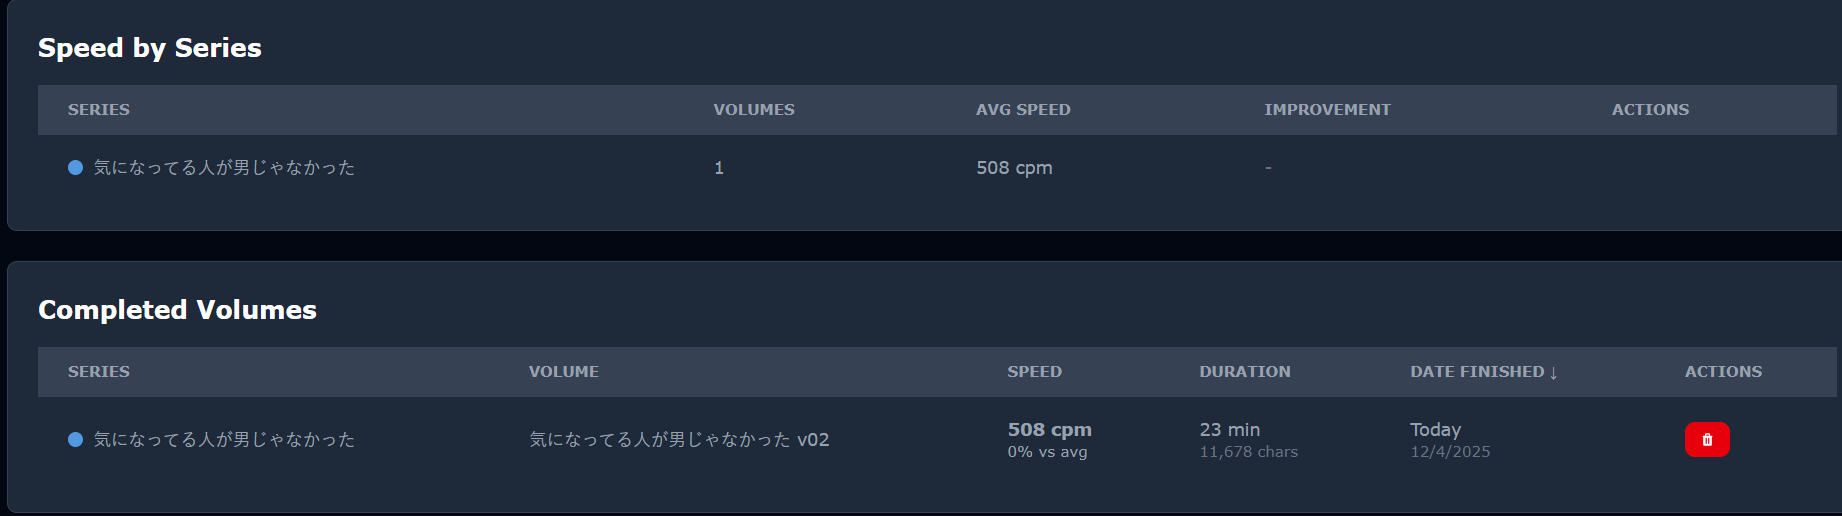Image resolution: width=1842 pixels, height=516 pixels.
Task: Open series name link in Completed Volumes row
Action: tap(224, 440)
